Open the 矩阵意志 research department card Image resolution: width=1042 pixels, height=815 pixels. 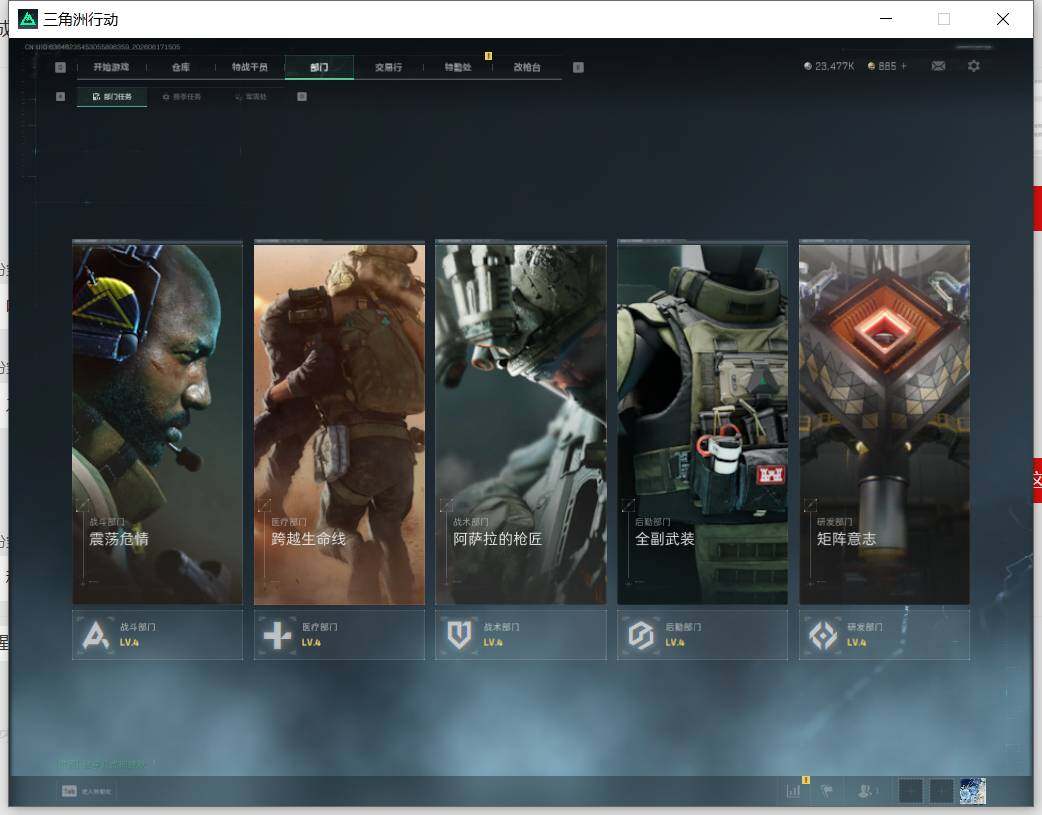[x=885, y=423]
